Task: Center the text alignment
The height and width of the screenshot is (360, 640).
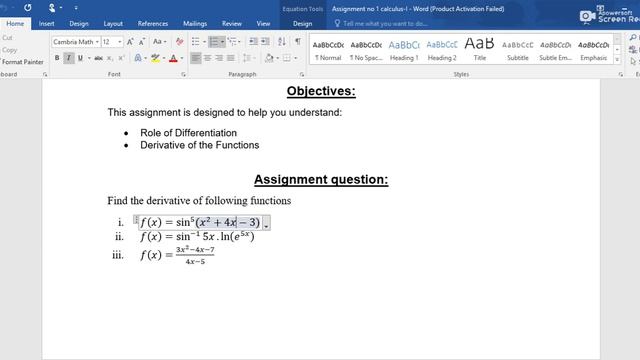Action: (x=208, y=58)
